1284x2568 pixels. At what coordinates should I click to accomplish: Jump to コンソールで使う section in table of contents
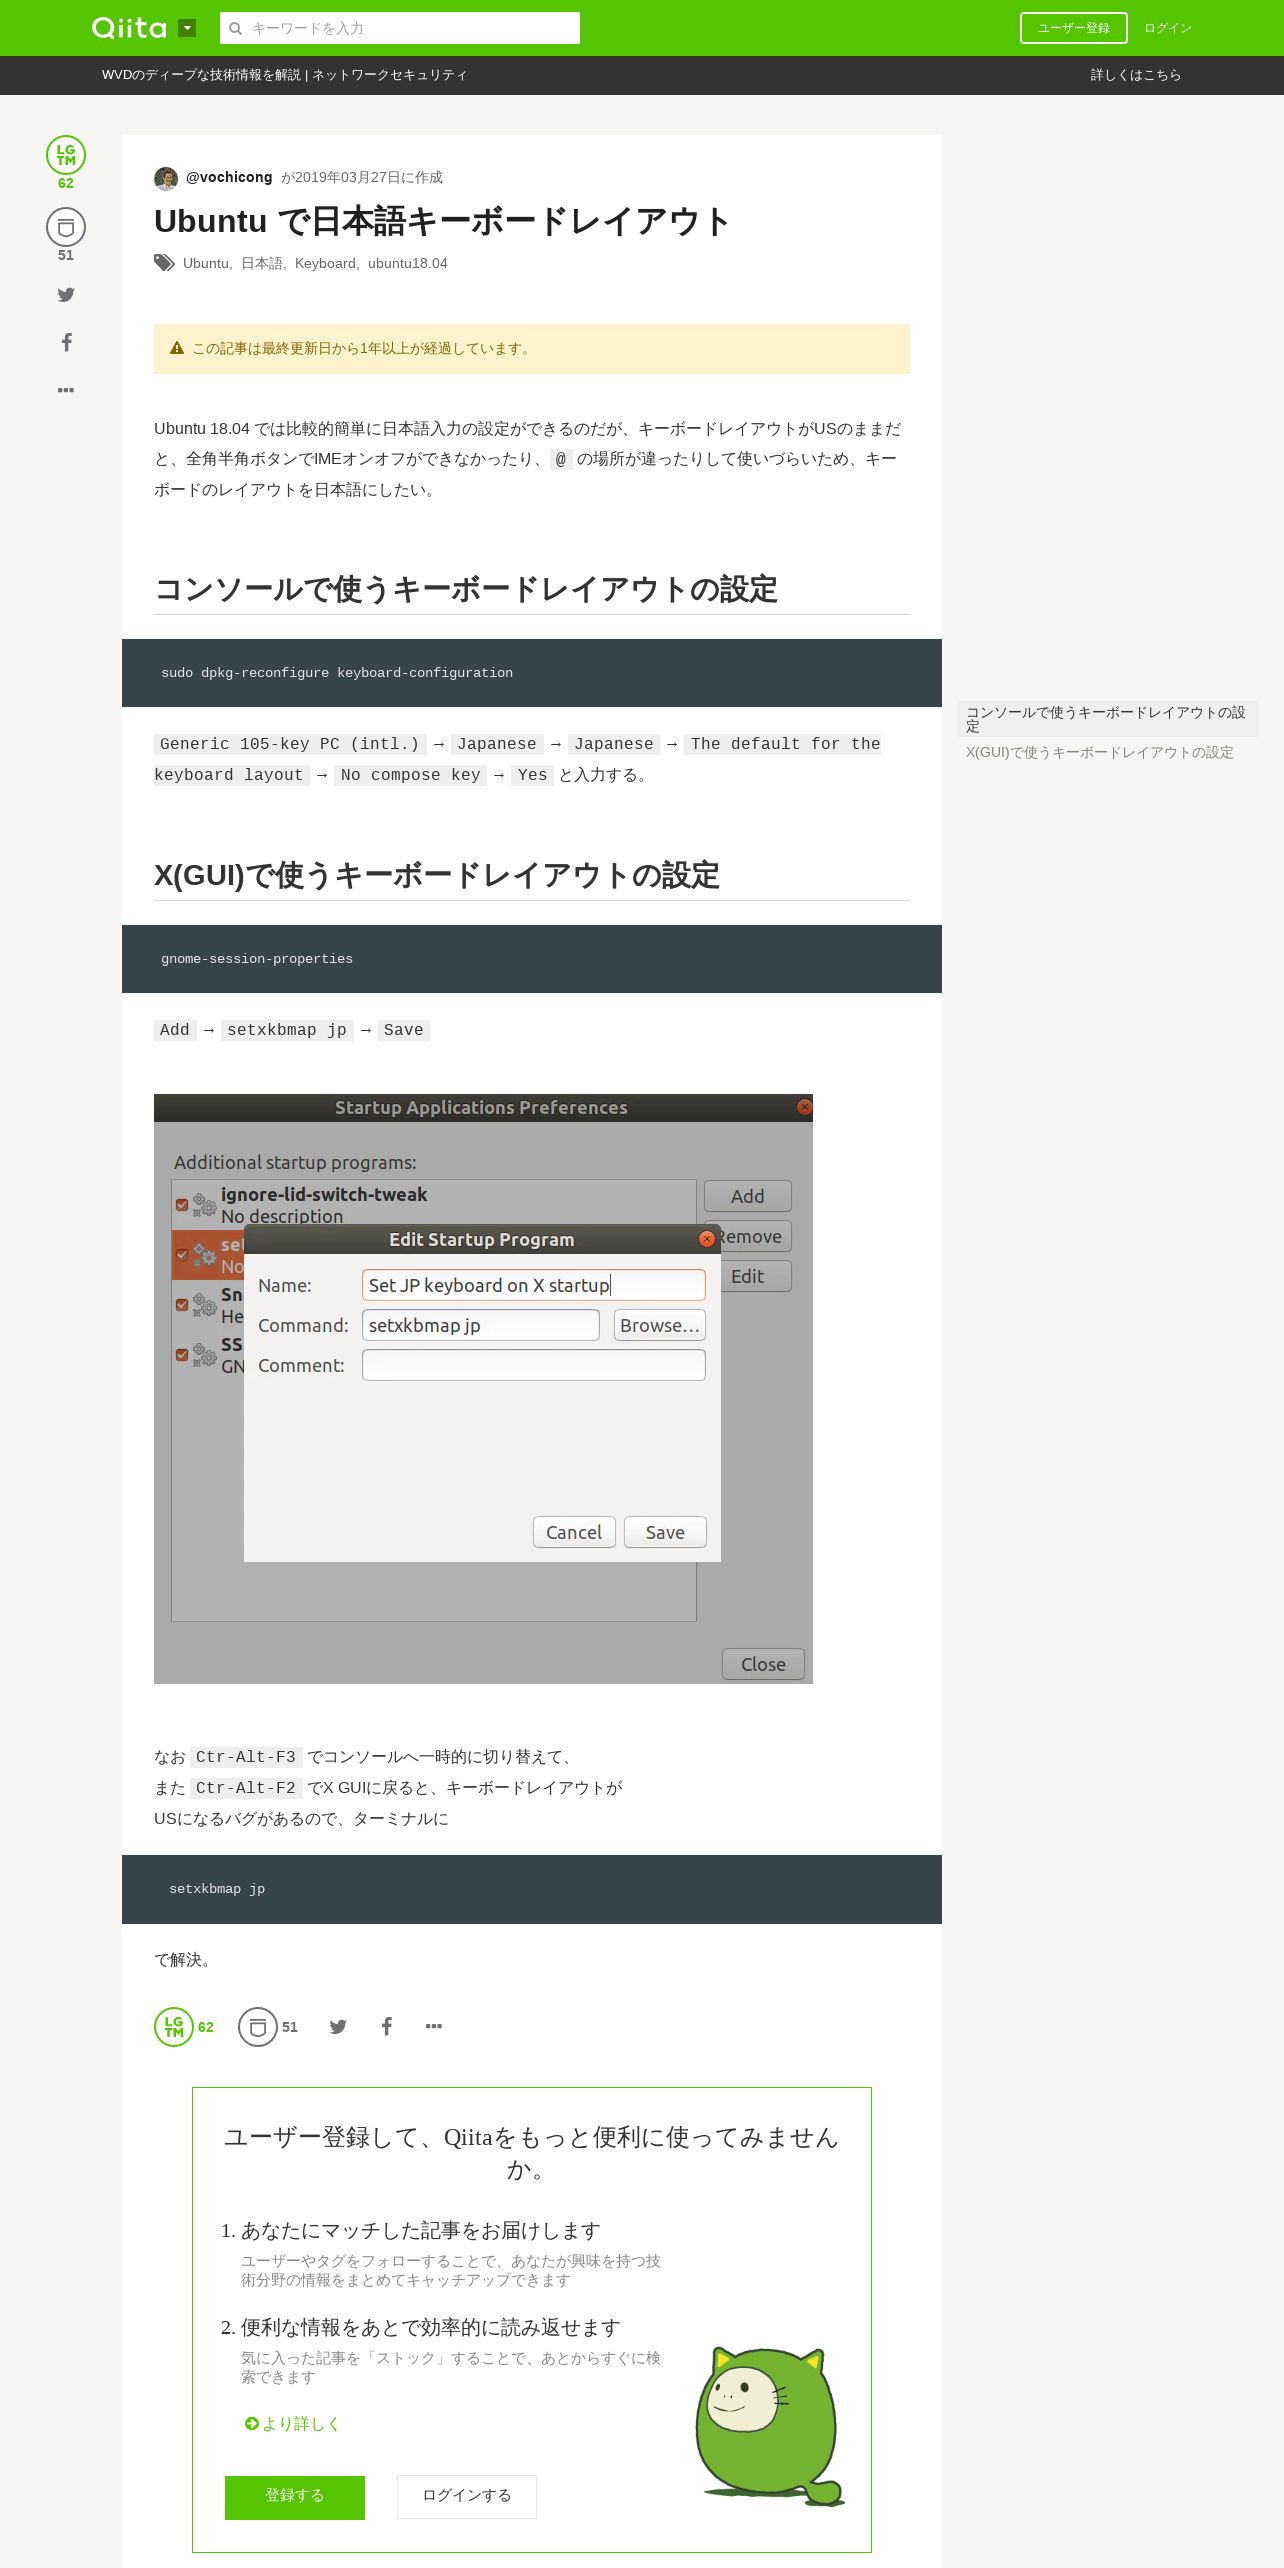1106,719
